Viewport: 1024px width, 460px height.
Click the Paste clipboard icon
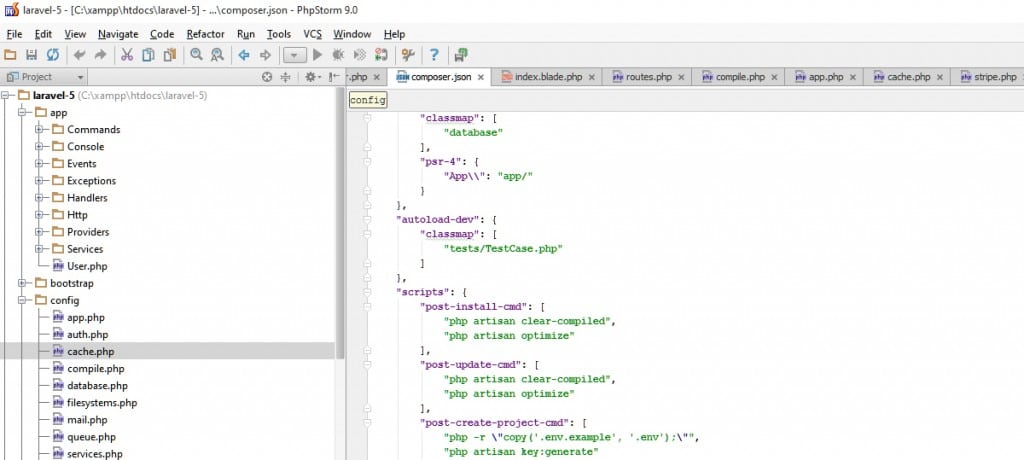click(x=170, y=55)
